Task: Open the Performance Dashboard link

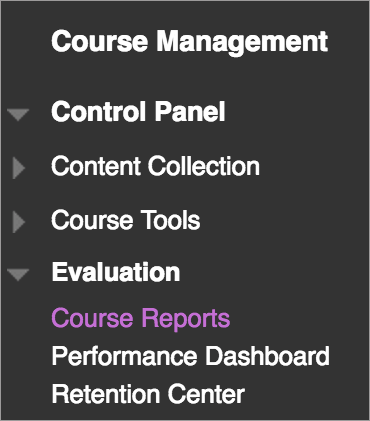Action: tap(190, 356)
